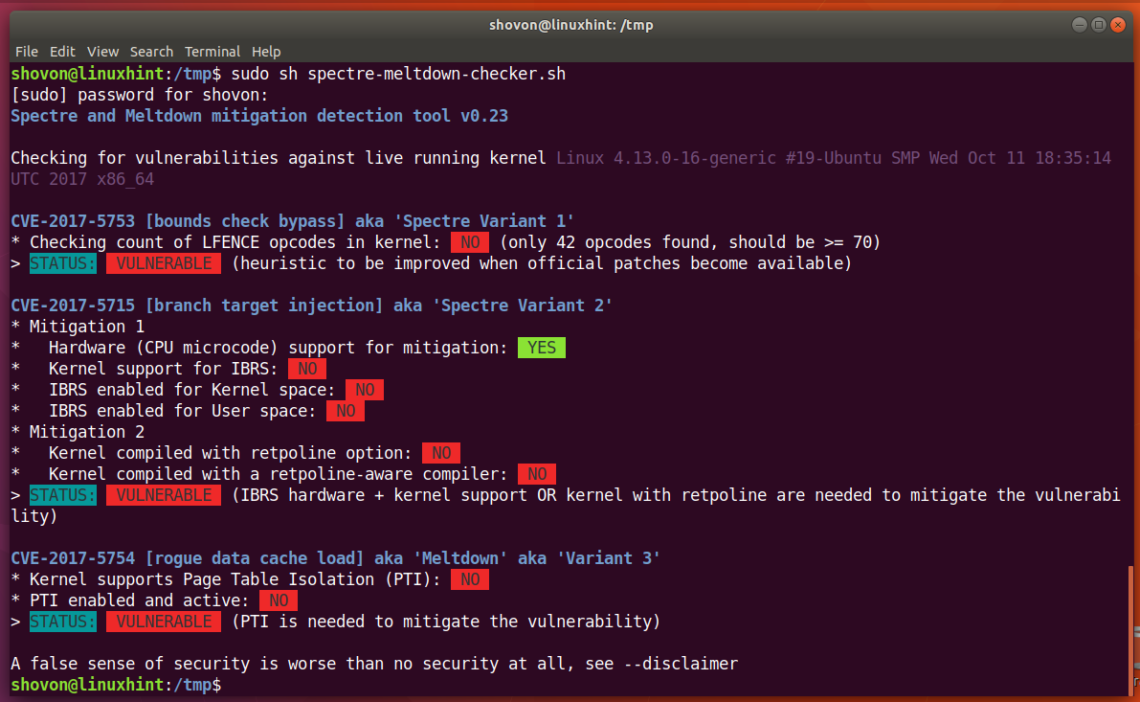1140x702 pixels.
Task: Click the 'UTC 2017 x86_64' text
Action: 82,179
